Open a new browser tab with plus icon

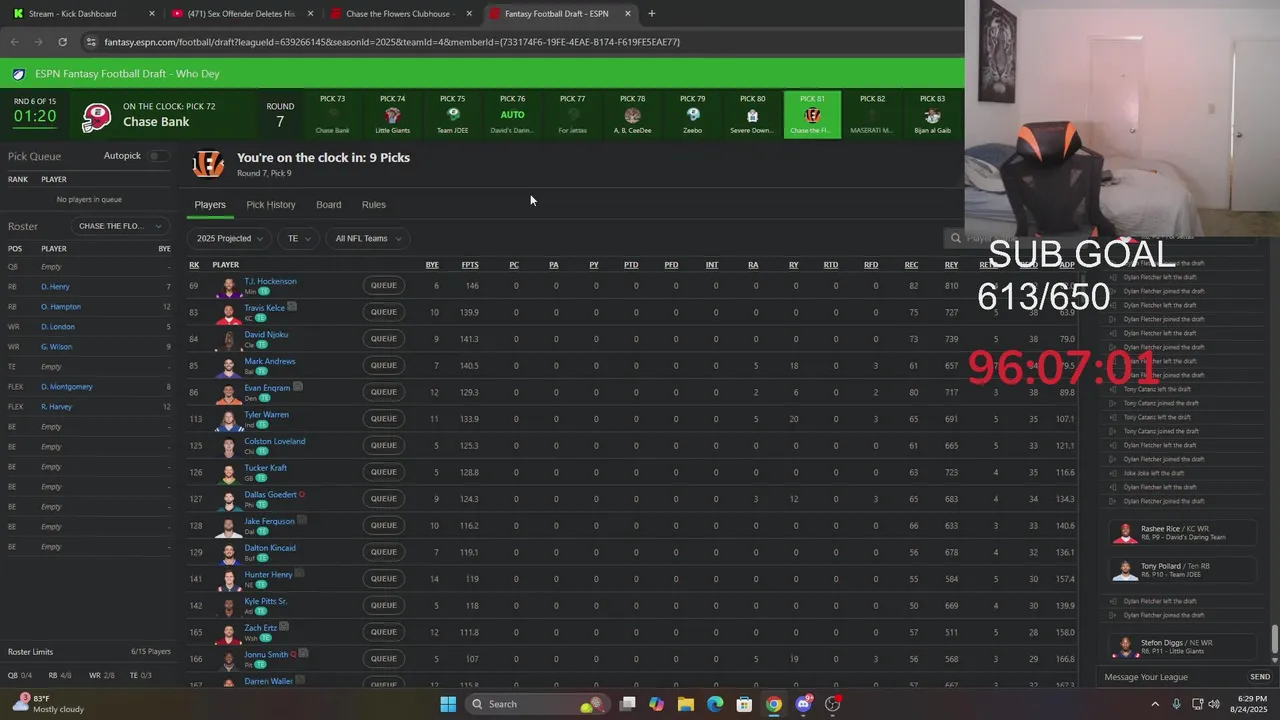click(651, 14)
